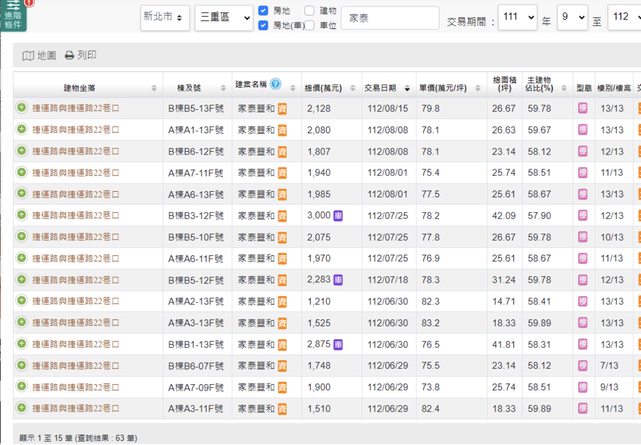Expand the green plus on B棟B5-13F row
The image size is (641, 445).
point(21,108)
